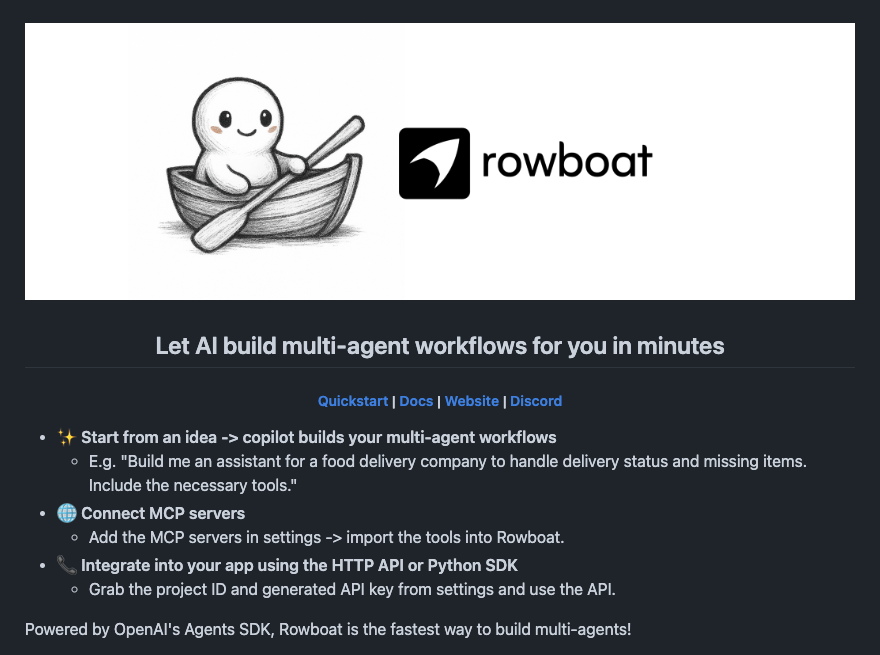Click 'Connect MCP servers' bold text
Viewport: 880px width, 655px height.
(163, 514)
